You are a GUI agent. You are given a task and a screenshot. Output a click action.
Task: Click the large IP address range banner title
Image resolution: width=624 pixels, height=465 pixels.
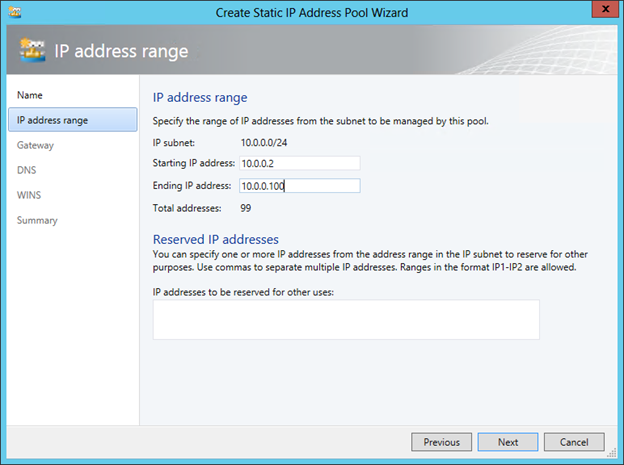(121, 50)
